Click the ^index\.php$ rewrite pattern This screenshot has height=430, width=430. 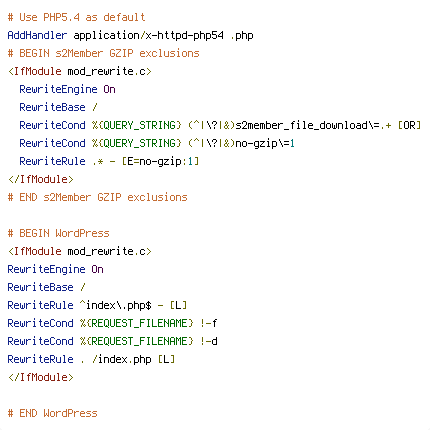point(115,305)
